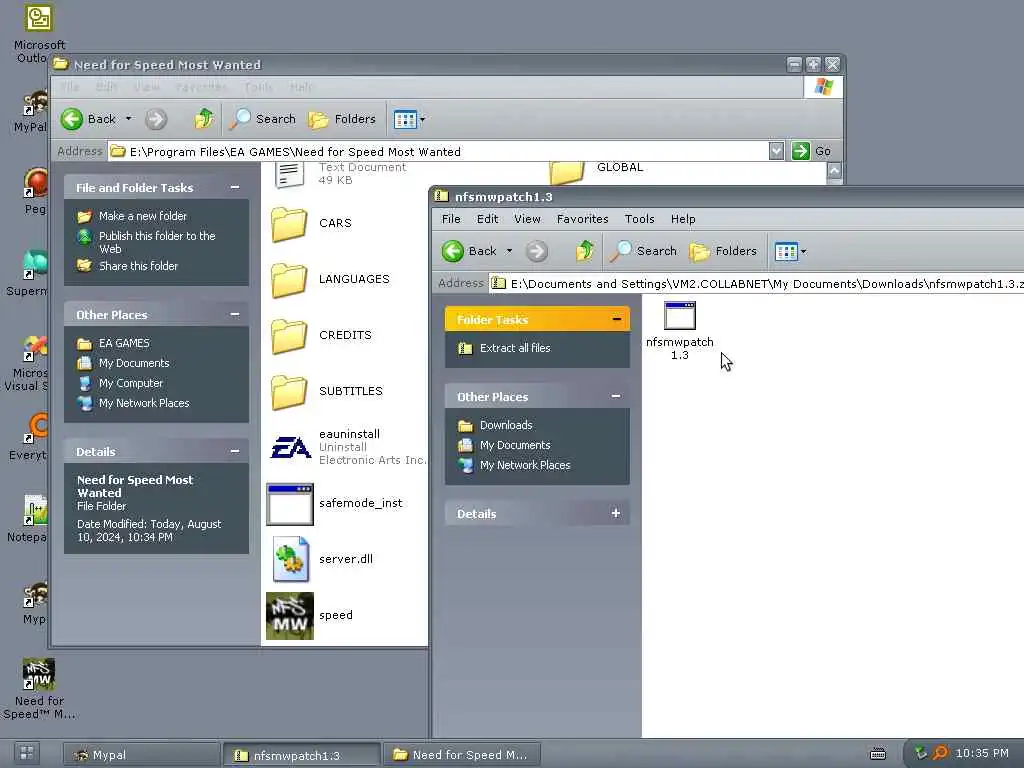Select the CARS folder
The width and height of the screenshot is (1024, 768).
312,224
